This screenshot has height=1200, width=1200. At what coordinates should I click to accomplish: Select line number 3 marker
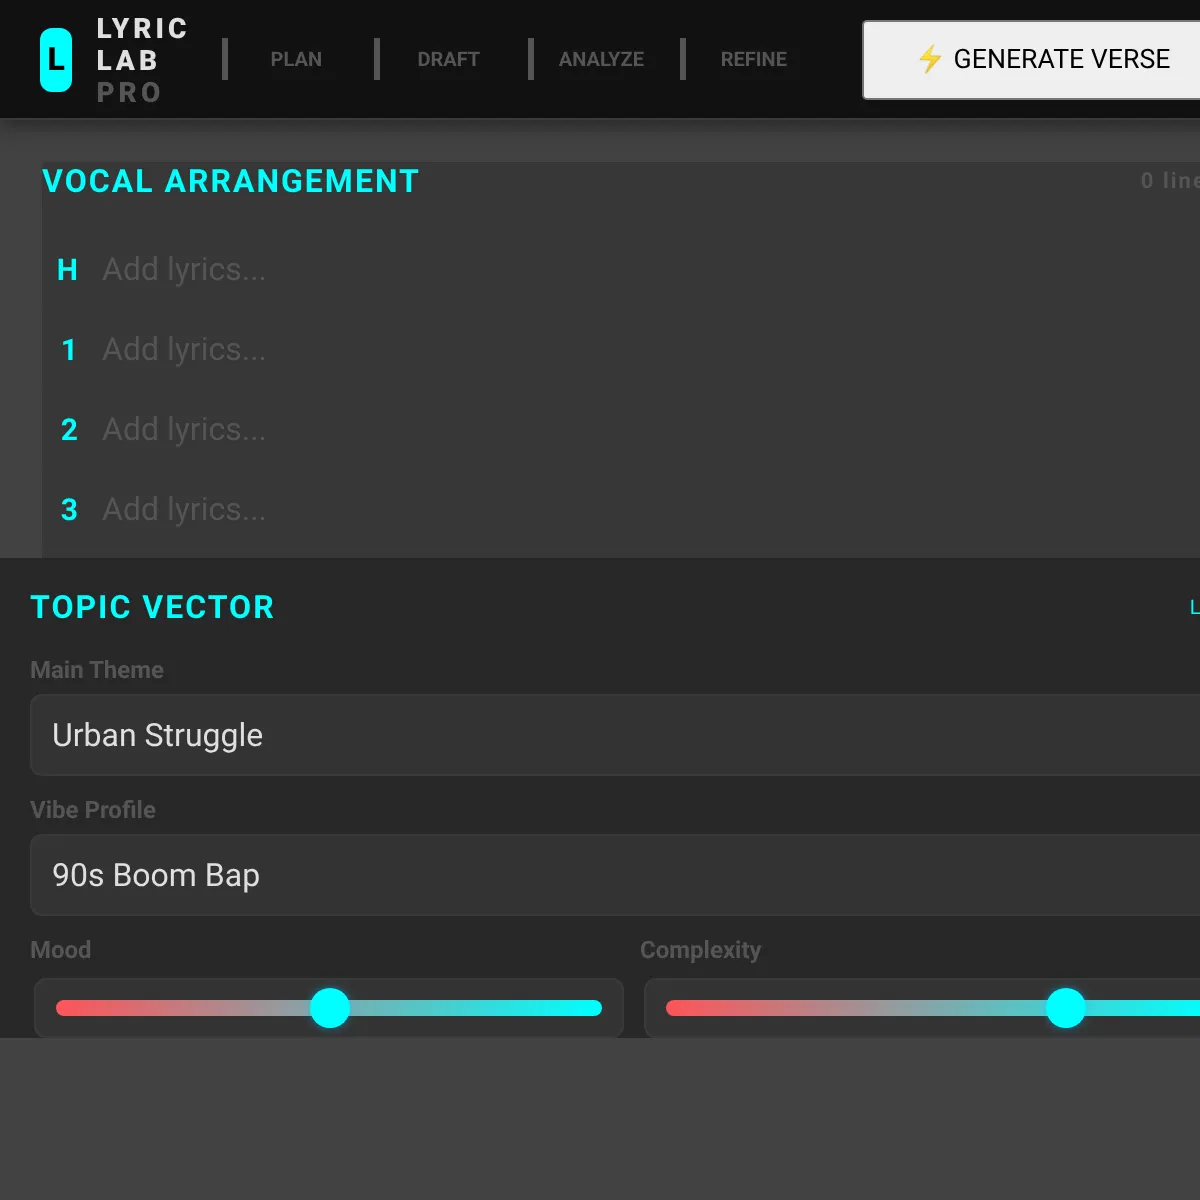click(x=69, y=510)
